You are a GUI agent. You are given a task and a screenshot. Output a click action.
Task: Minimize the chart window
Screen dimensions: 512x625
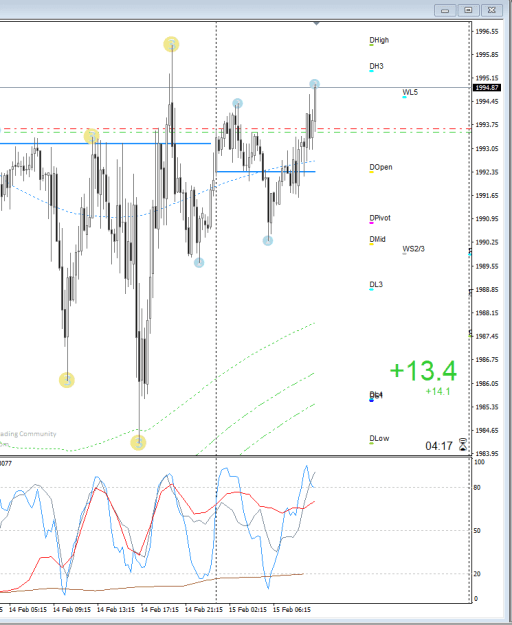click(x=445, y=10)
